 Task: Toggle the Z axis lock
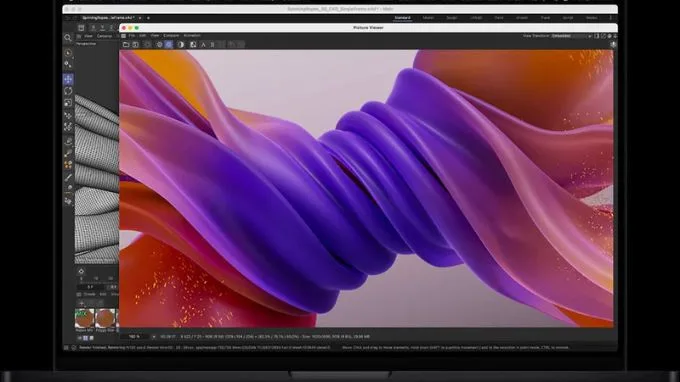(111, 27)
